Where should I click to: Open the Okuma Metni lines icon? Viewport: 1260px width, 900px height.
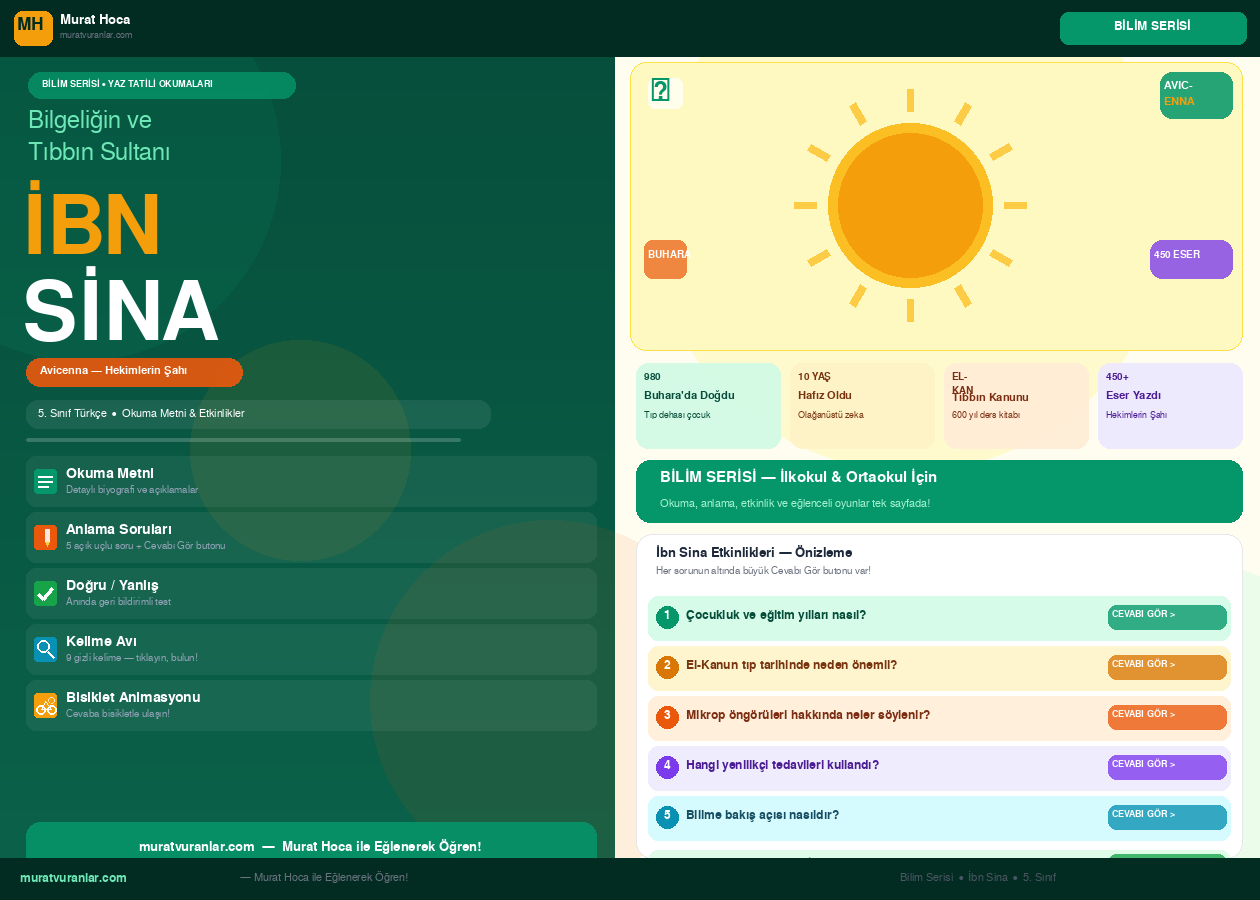pos(45,482)
